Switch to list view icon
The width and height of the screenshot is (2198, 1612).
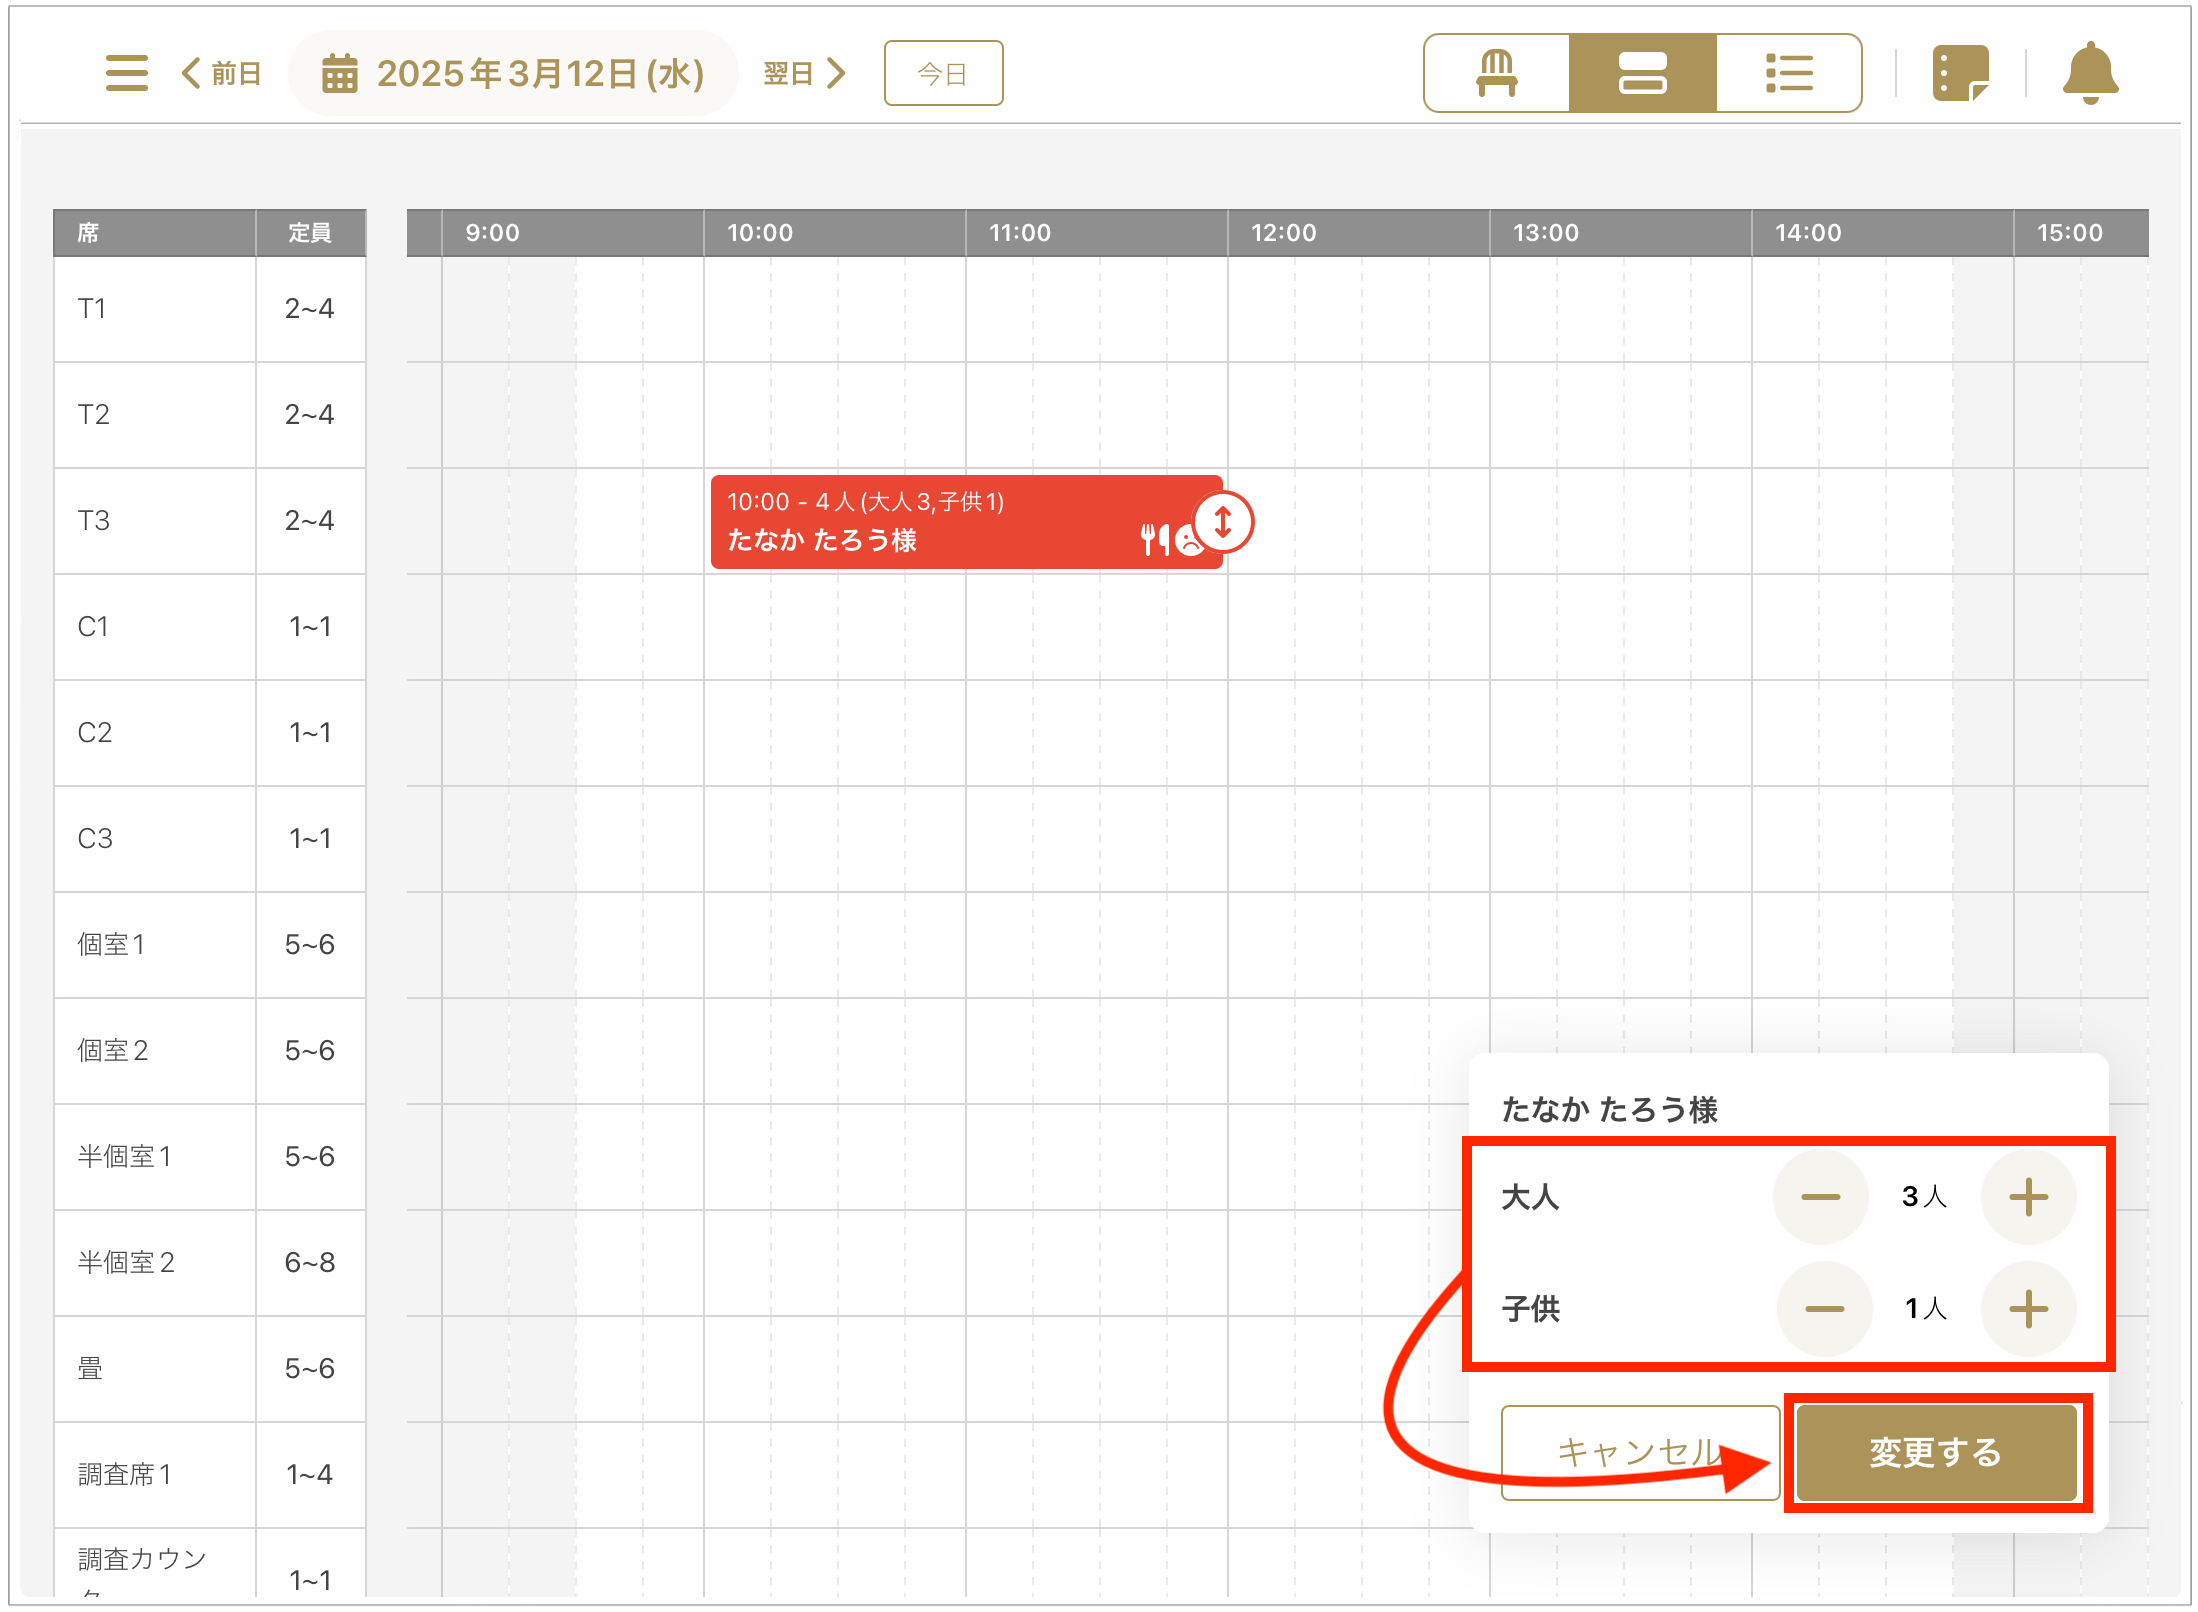(1788, 73)
